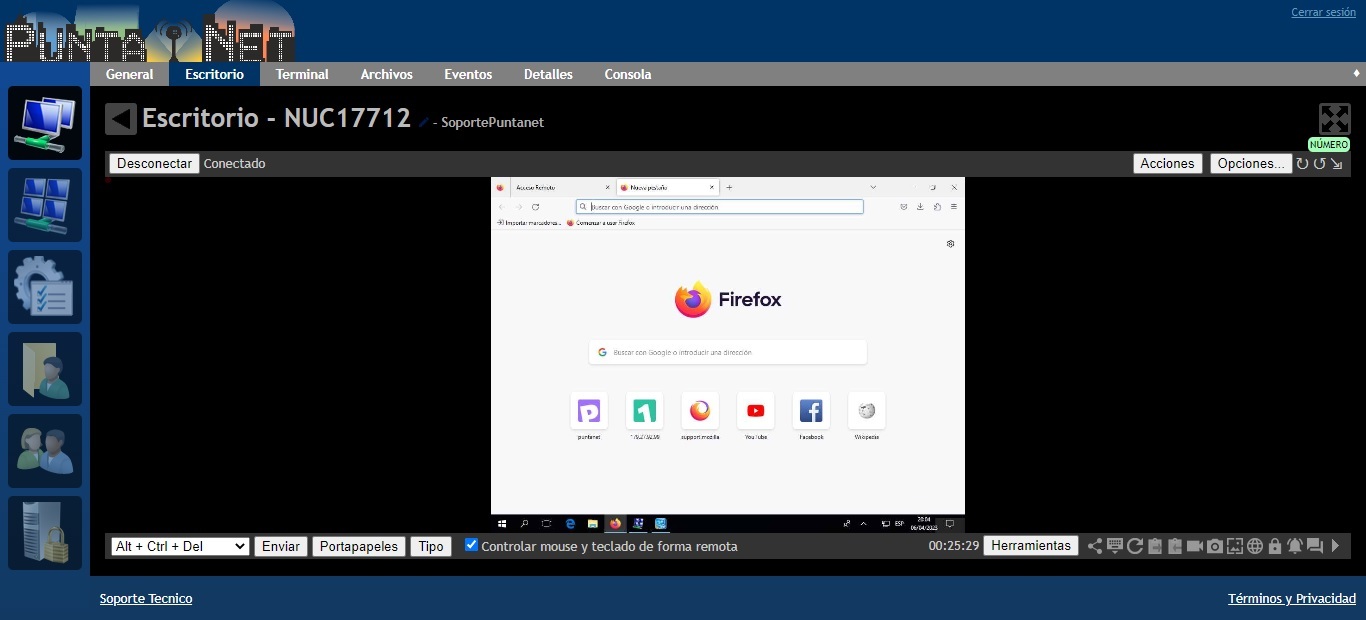This screenshot has height=620, width=1366.
Task: Click the rotate clockwise icon beside Opciones
Action: [1302, 164]
